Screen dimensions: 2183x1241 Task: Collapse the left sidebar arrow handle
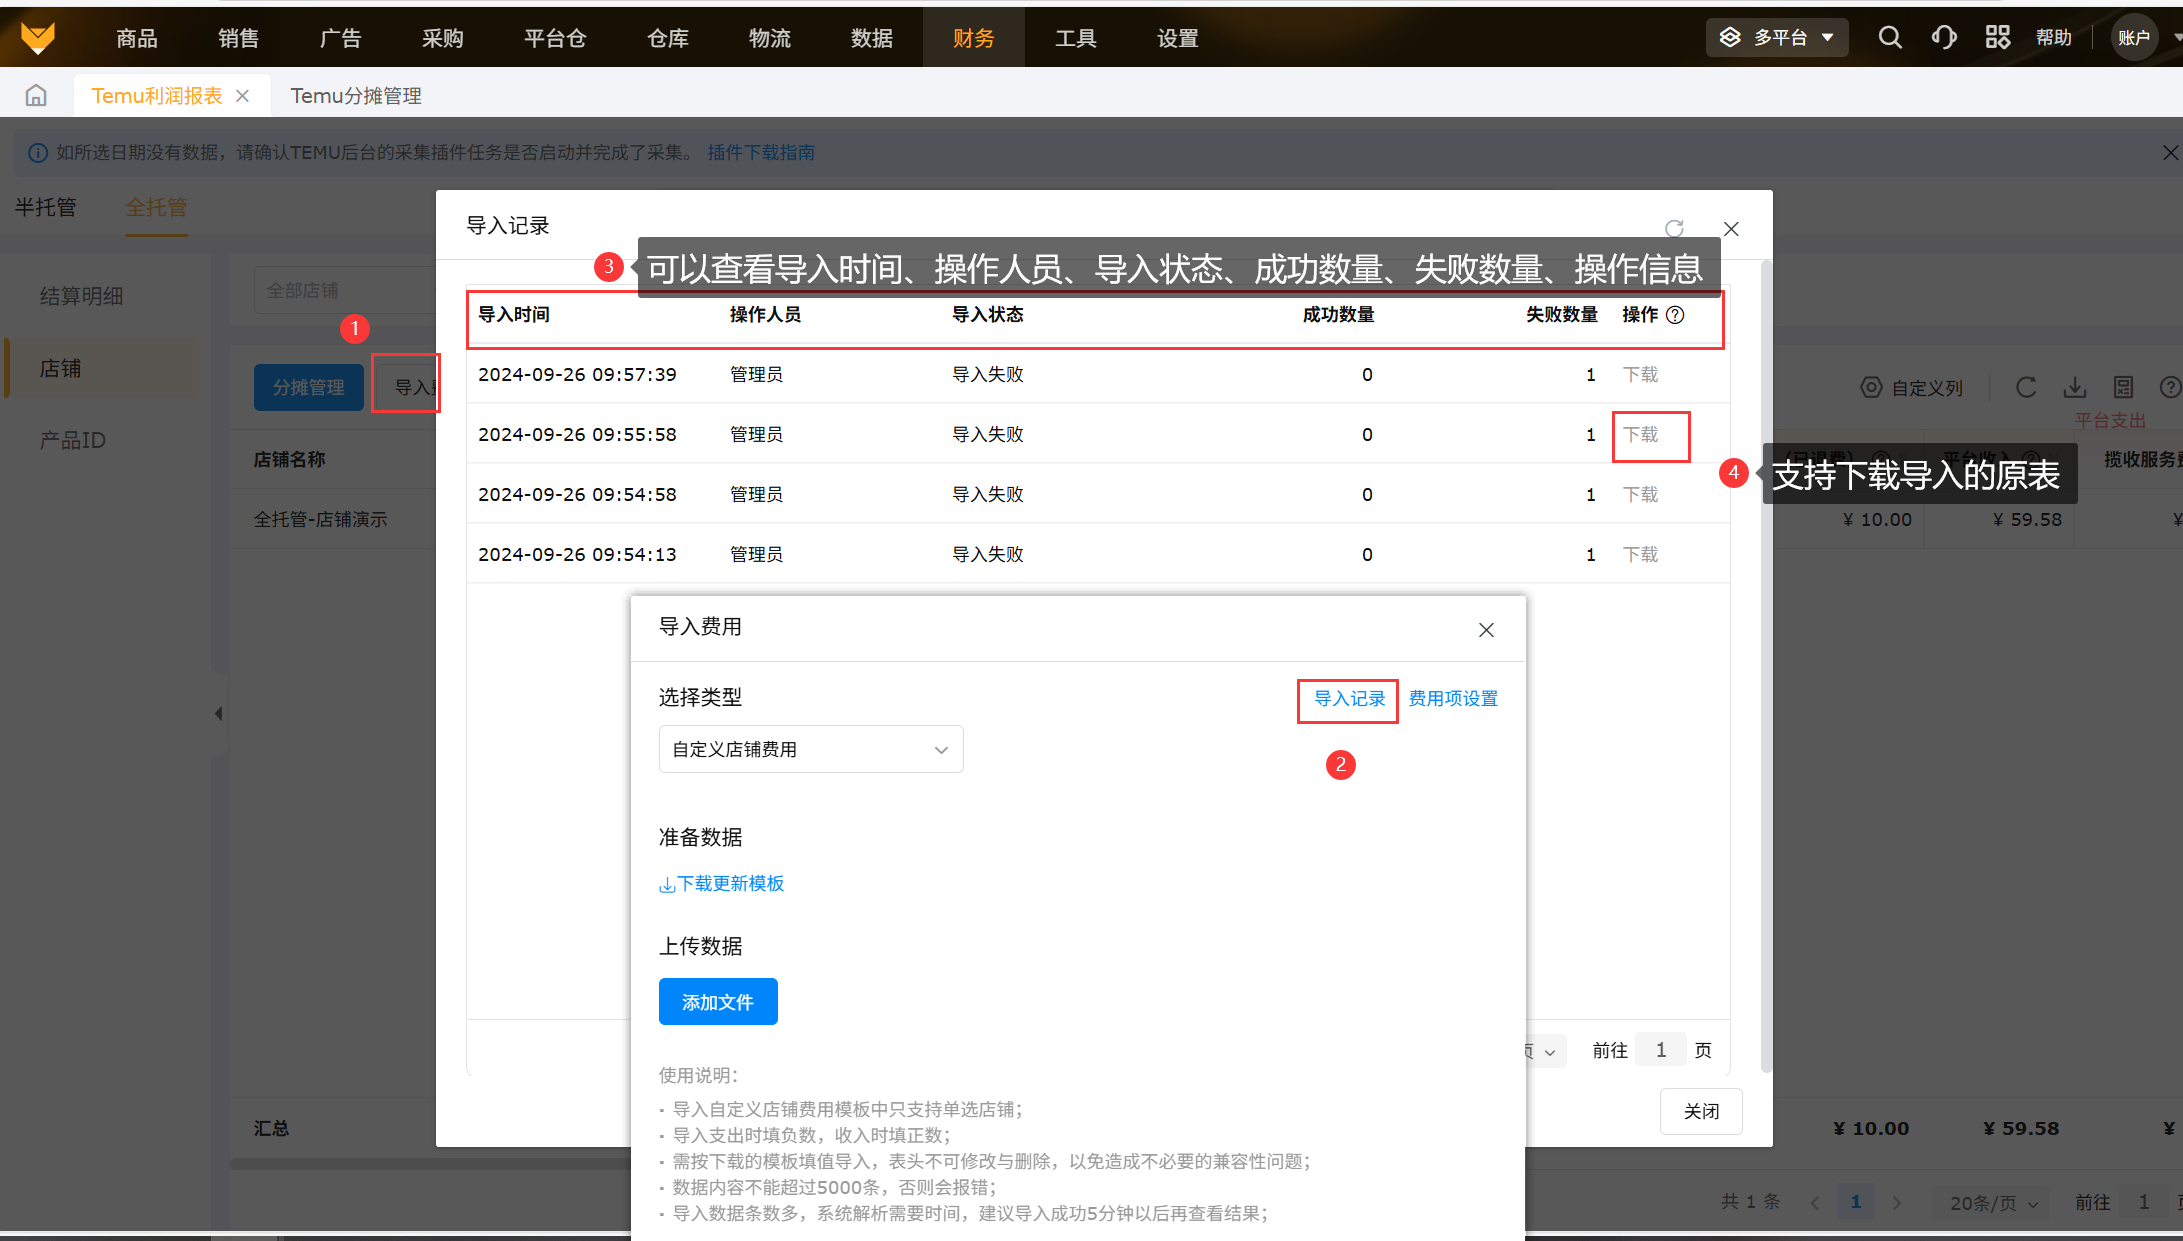coord(218,714)
